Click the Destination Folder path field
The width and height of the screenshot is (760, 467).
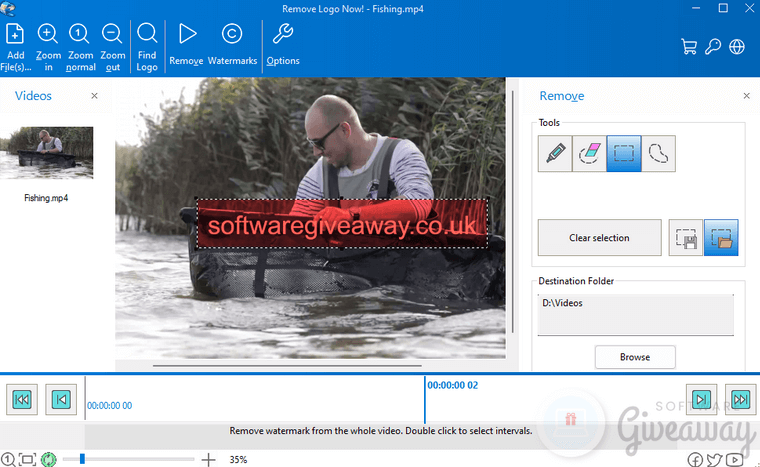pos(635,314)
